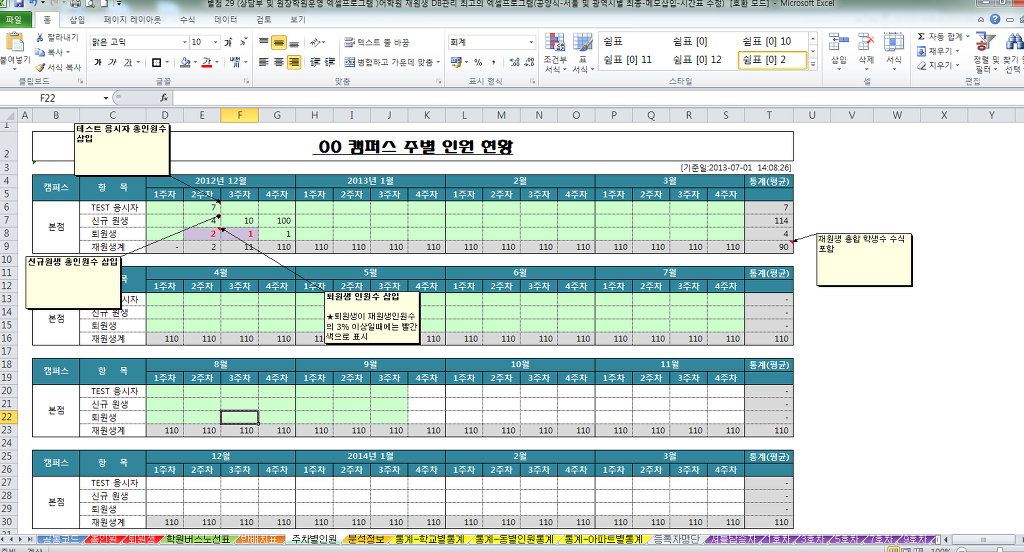This screenshot has width=1024, height=552.
Task: Click cell with red value 2 in 퇴원생 row
Action: [202, 234]
